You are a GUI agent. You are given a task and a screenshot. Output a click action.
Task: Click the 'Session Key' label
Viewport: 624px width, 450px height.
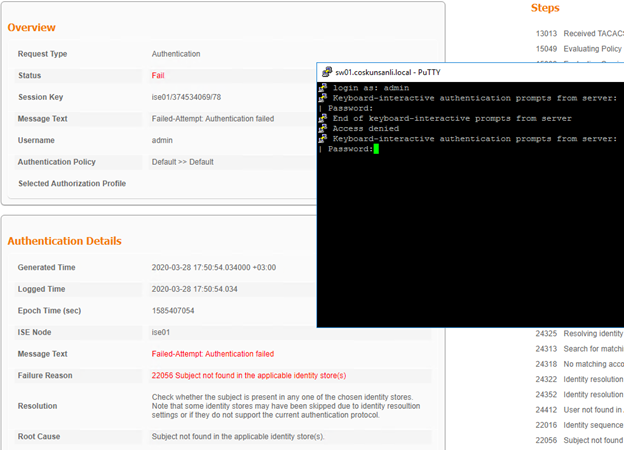pyautogui.click(x=40, y=97)
